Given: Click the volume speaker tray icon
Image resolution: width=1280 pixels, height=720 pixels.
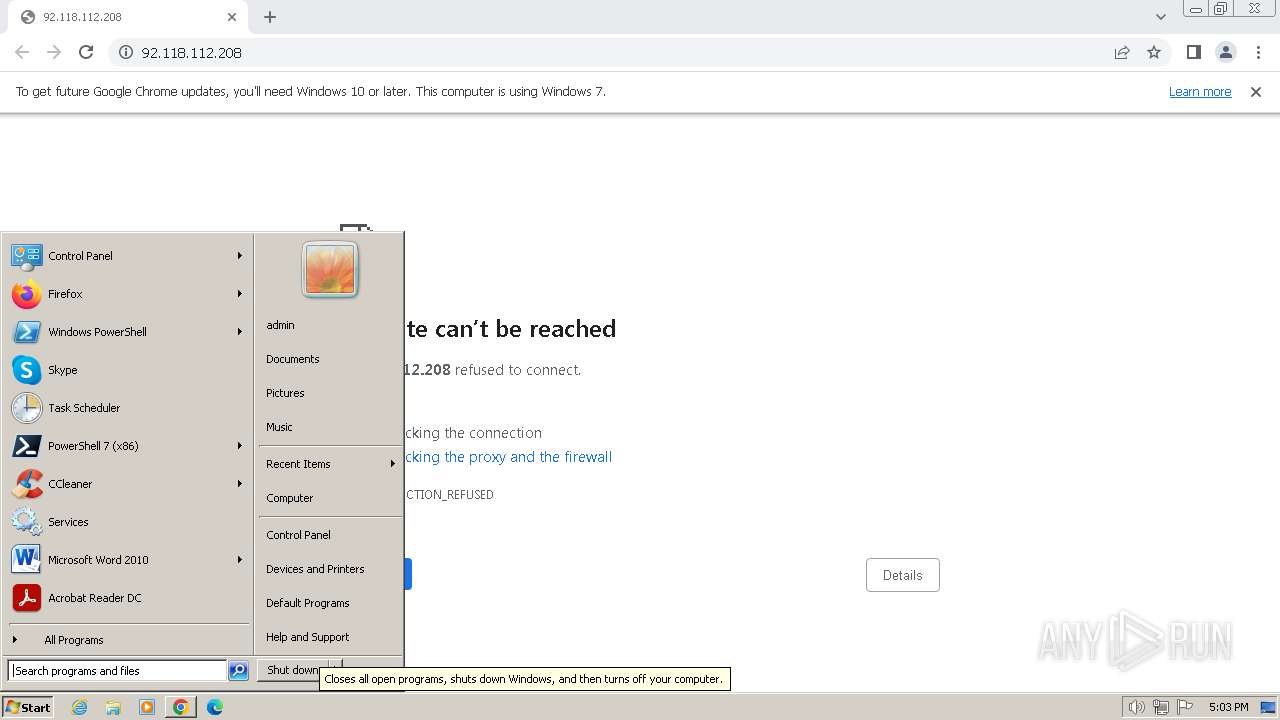Looking at the screenshot, I should [x=1136, y=707].
